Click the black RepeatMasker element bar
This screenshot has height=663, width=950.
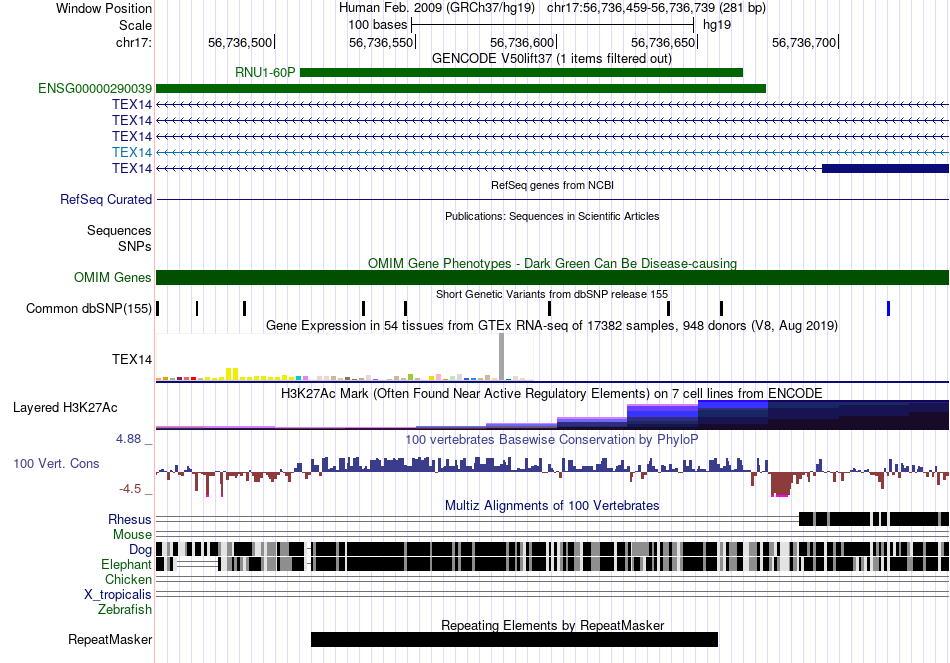[514, 639]
